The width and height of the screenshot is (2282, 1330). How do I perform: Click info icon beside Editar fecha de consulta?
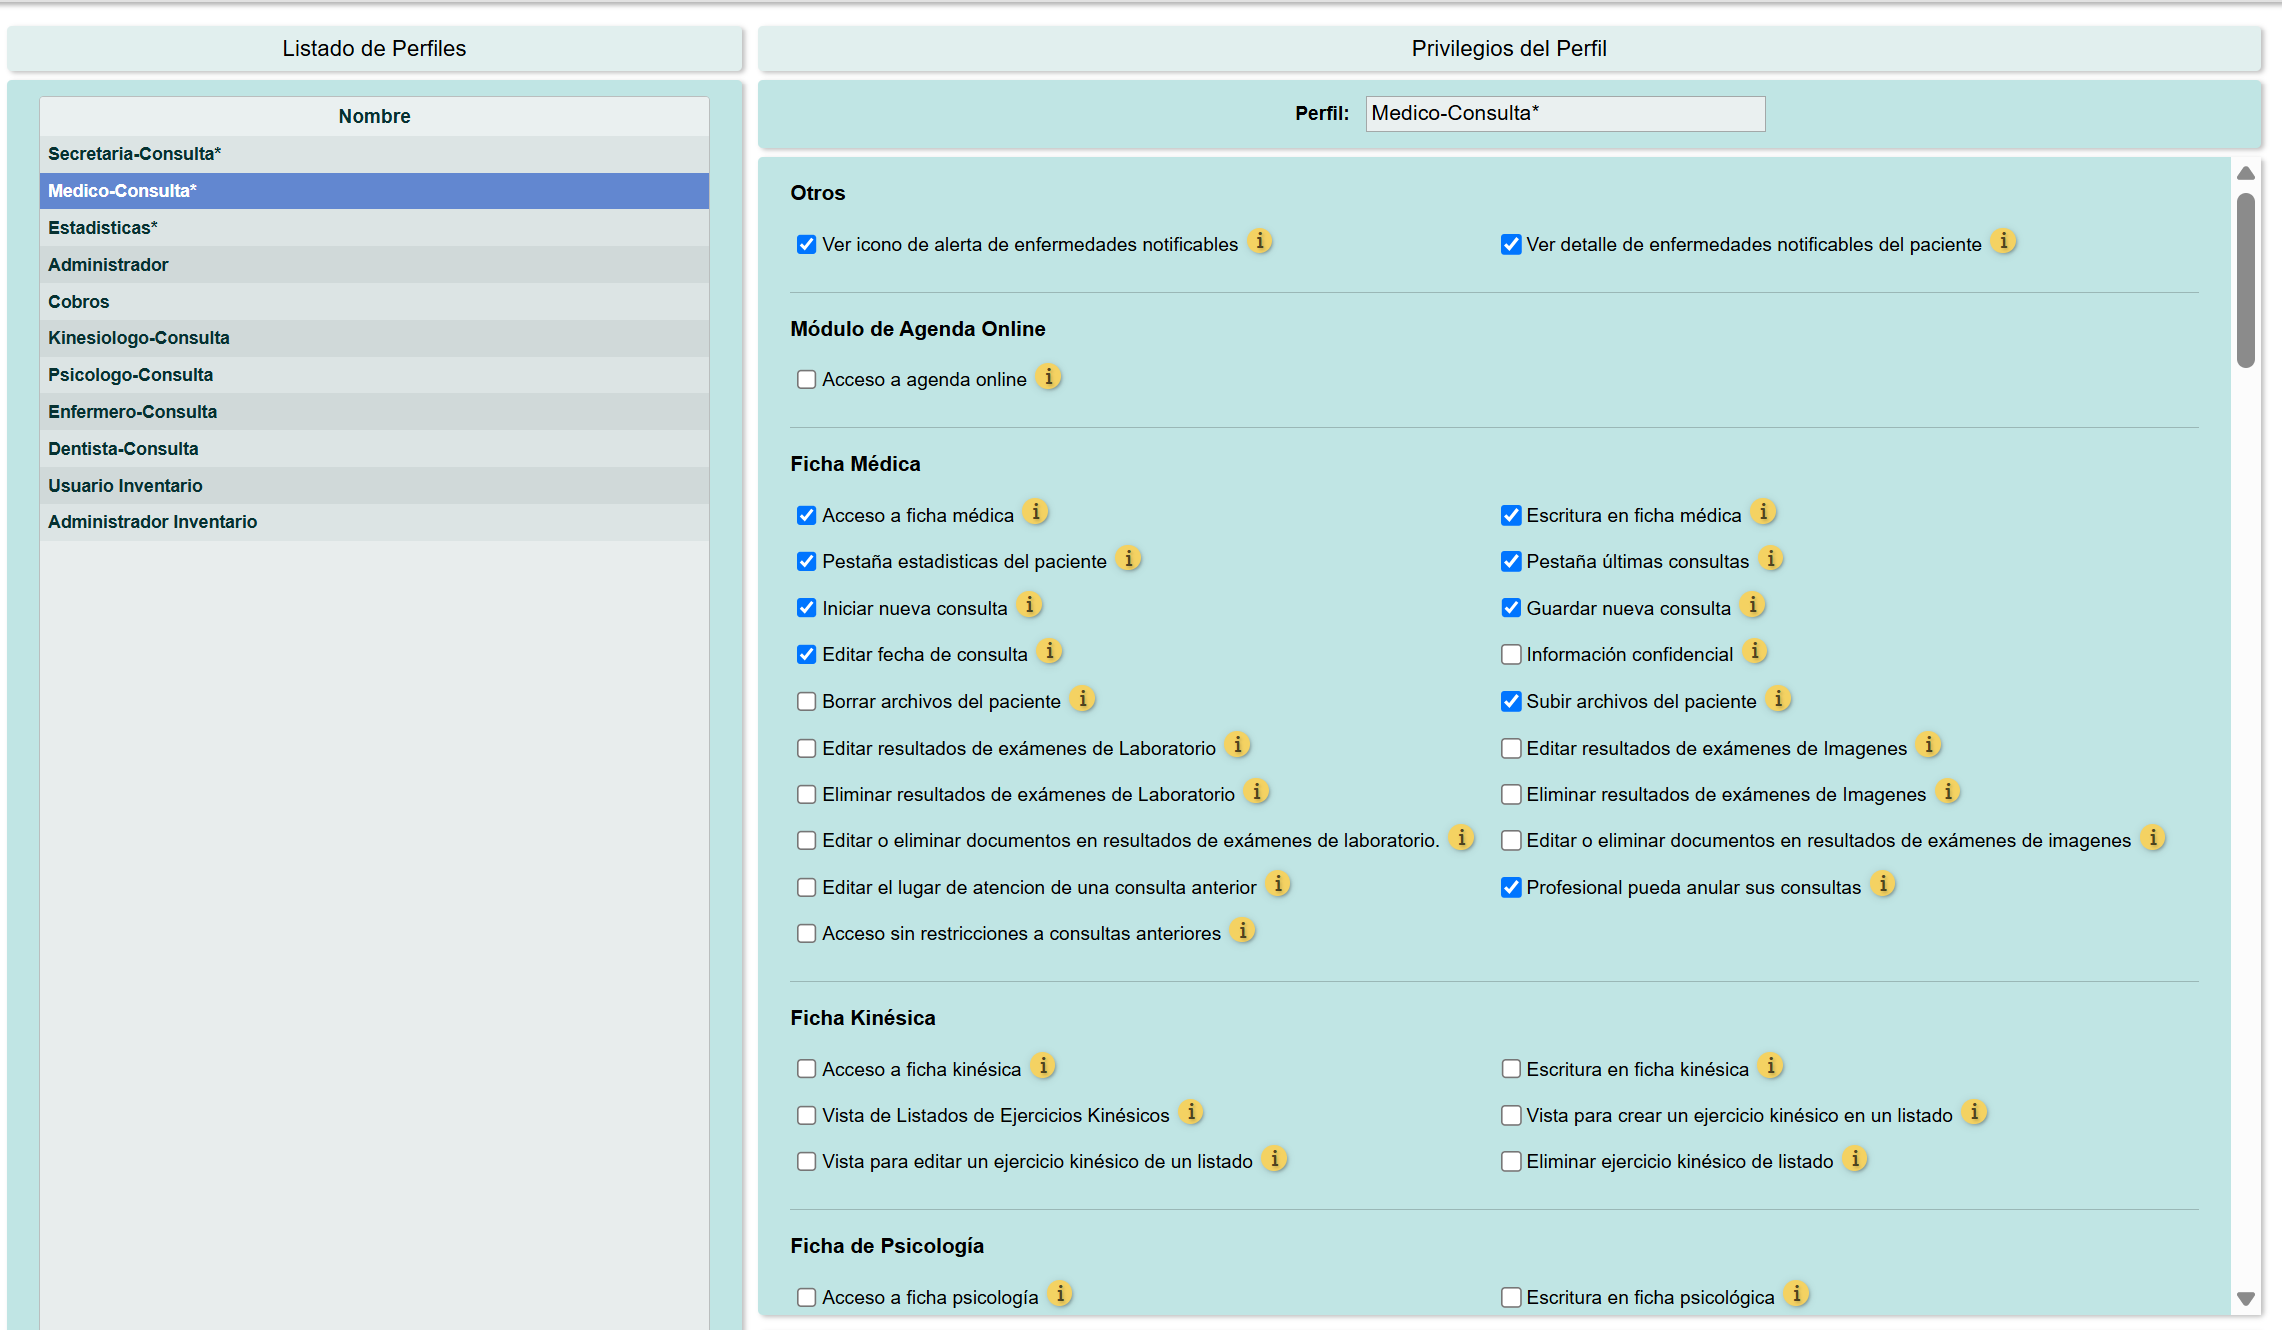1049,652
